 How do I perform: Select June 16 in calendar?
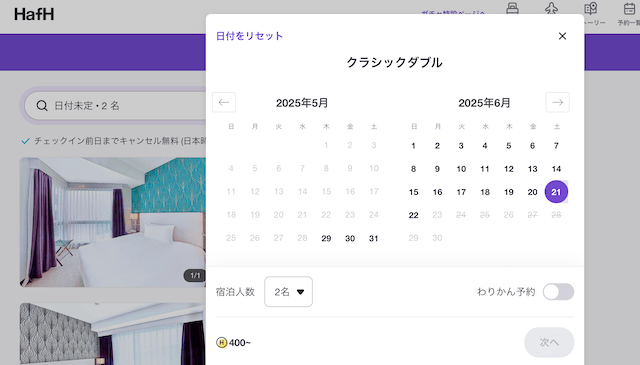(x=437, y=192)
